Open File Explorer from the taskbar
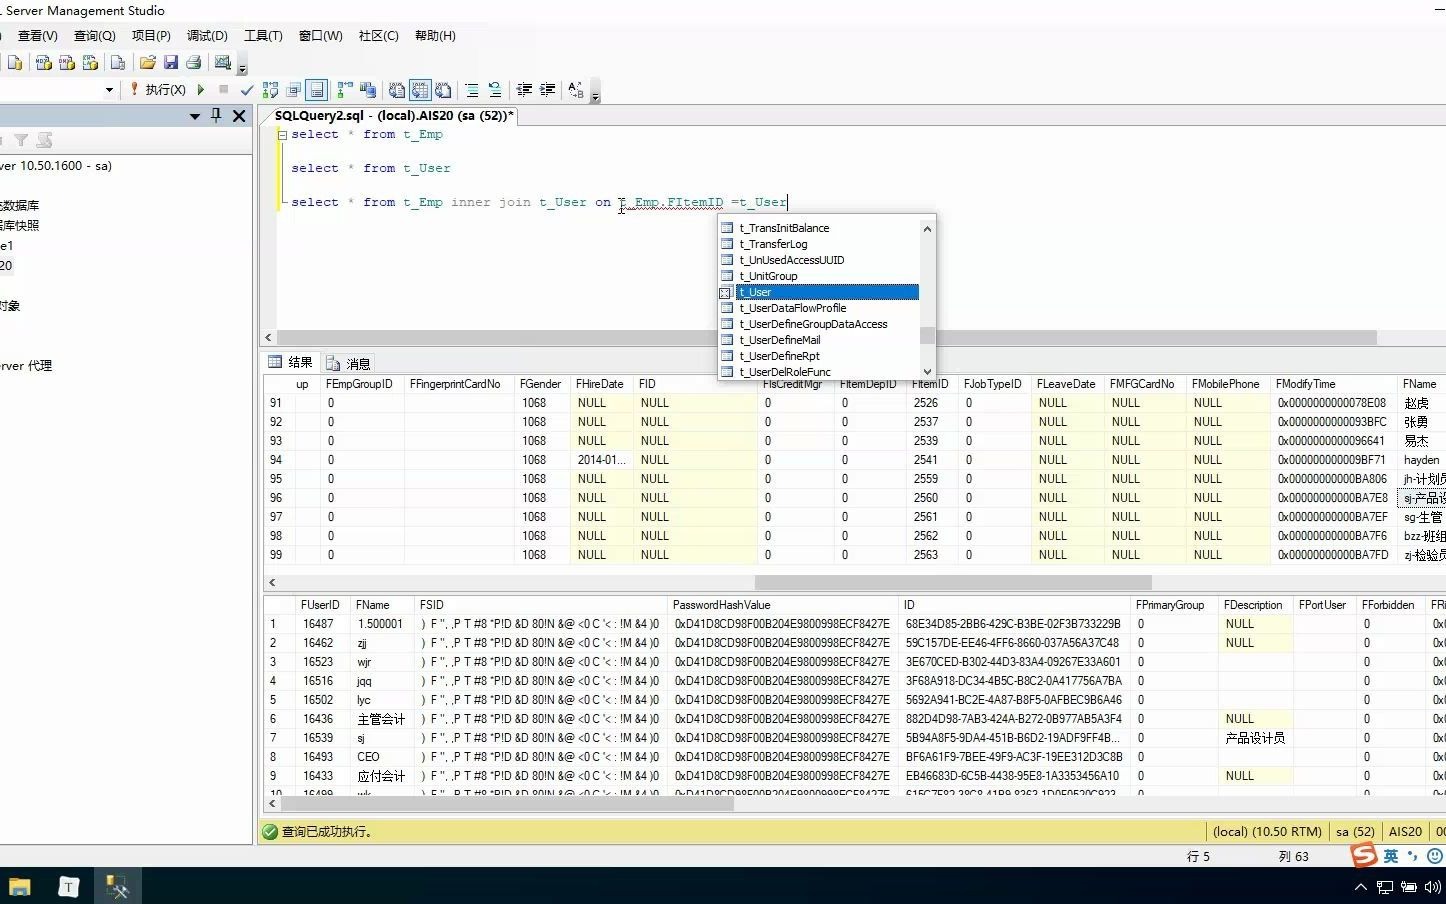The height and width of the screenshot is (904, 1446). pyautogui.click(x=20, y=886)
